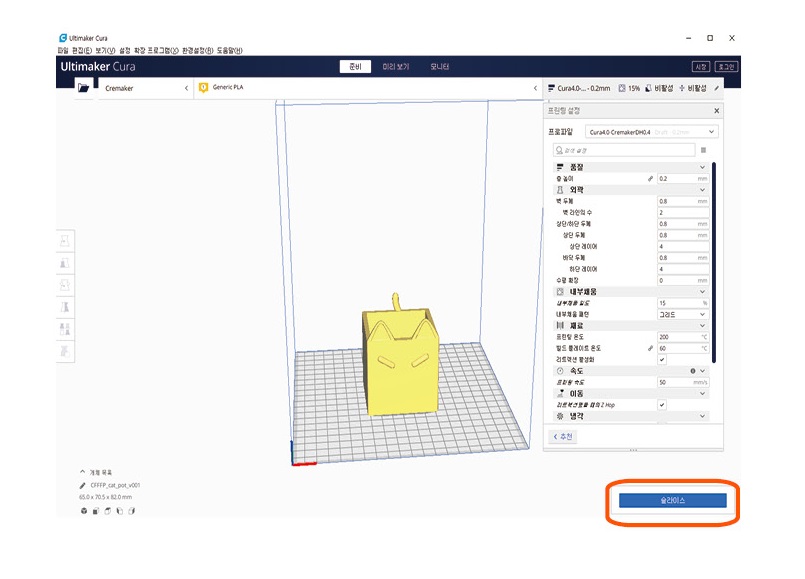
Task: Click the Generic PLA material extruder icon
Action: pyautogui.click(x=203, y=88)
